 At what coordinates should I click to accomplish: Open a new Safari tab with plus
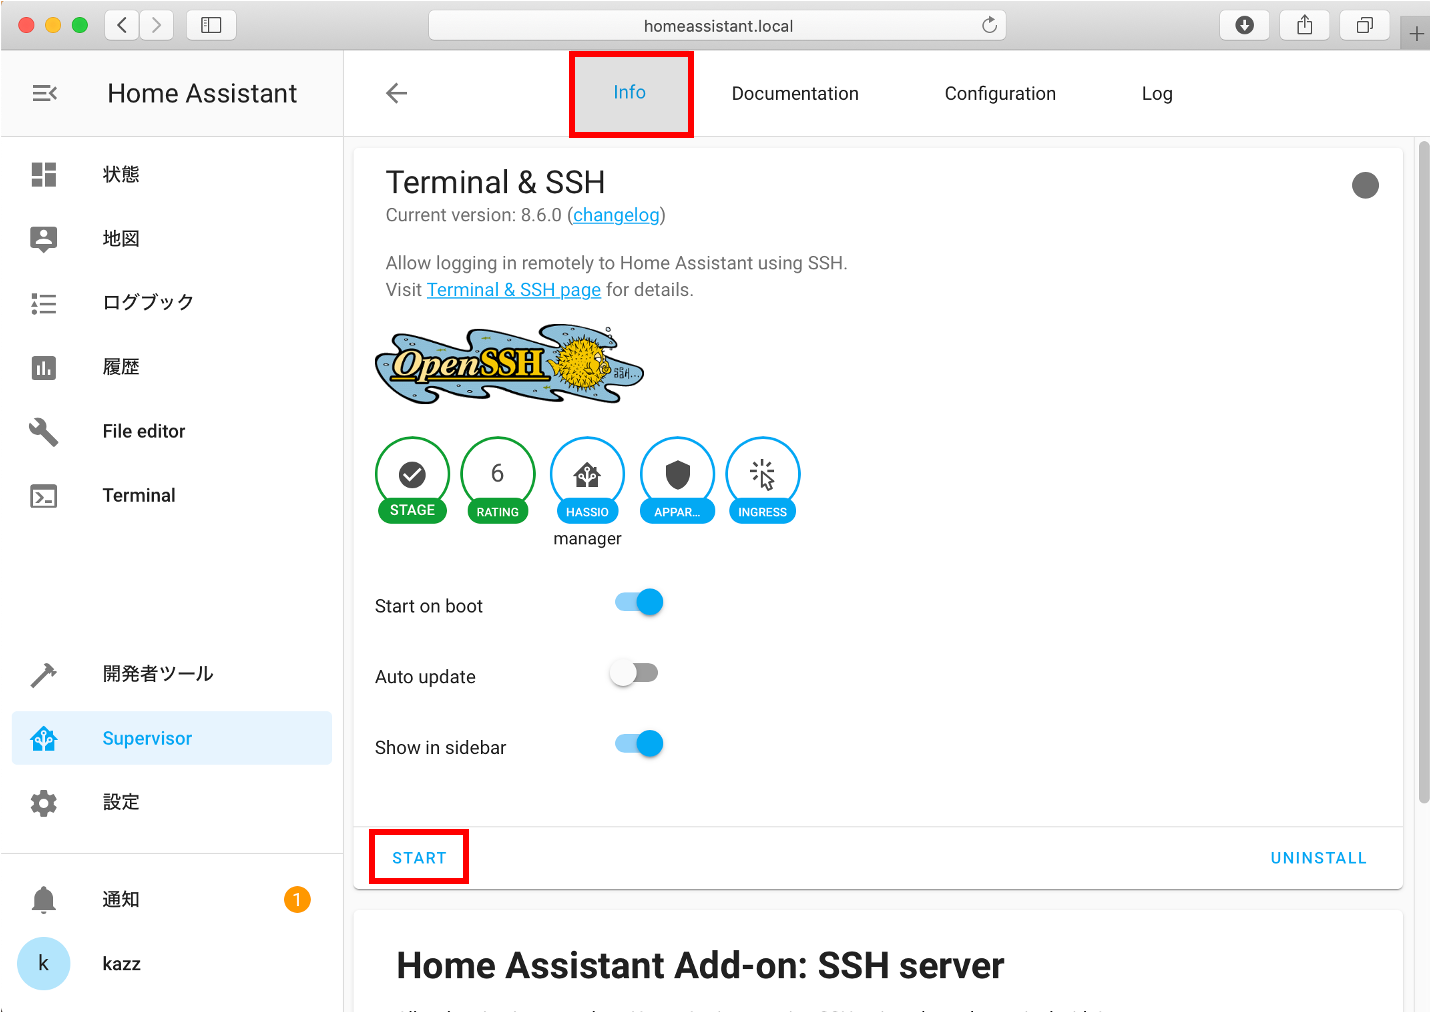pos(1416,33)
